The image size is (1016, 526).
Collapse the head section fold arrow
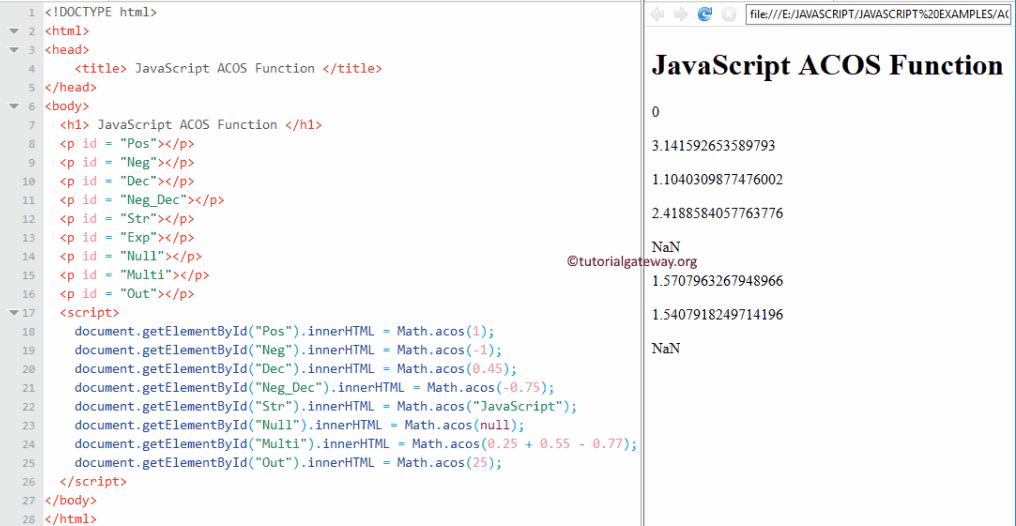13,50
